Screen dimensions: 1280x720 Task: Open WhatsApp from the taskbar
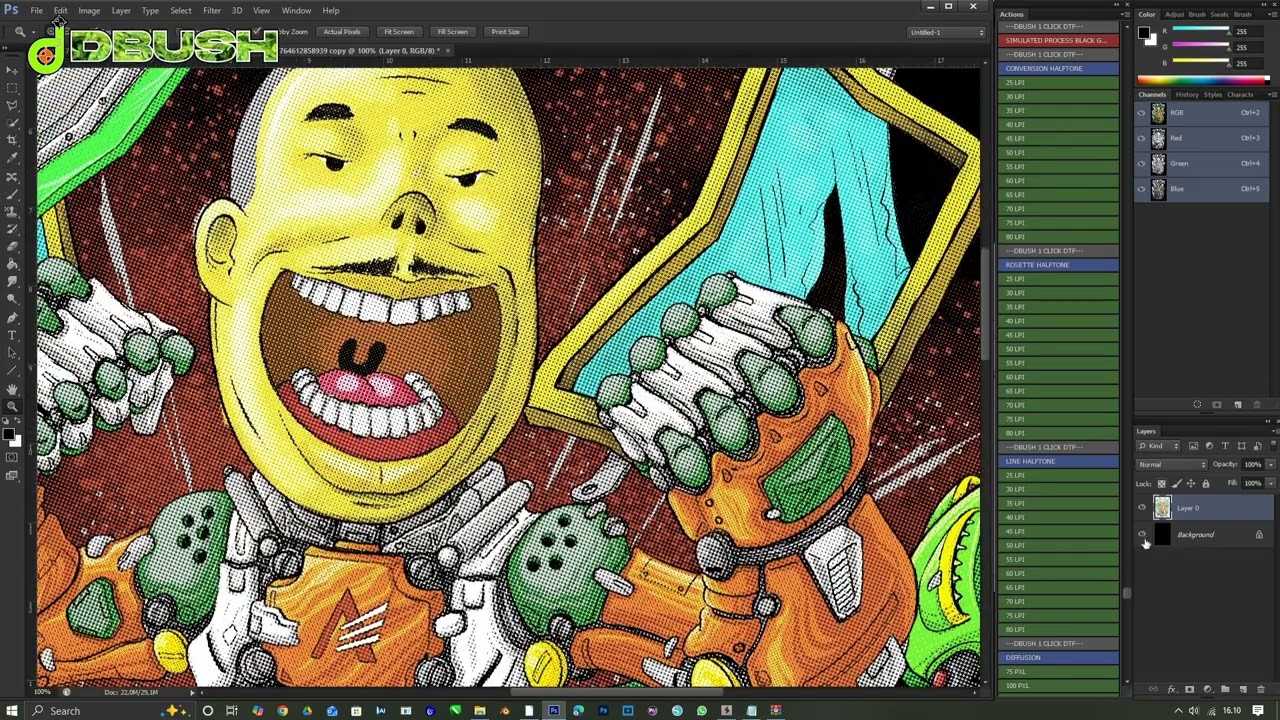(702, 711)
